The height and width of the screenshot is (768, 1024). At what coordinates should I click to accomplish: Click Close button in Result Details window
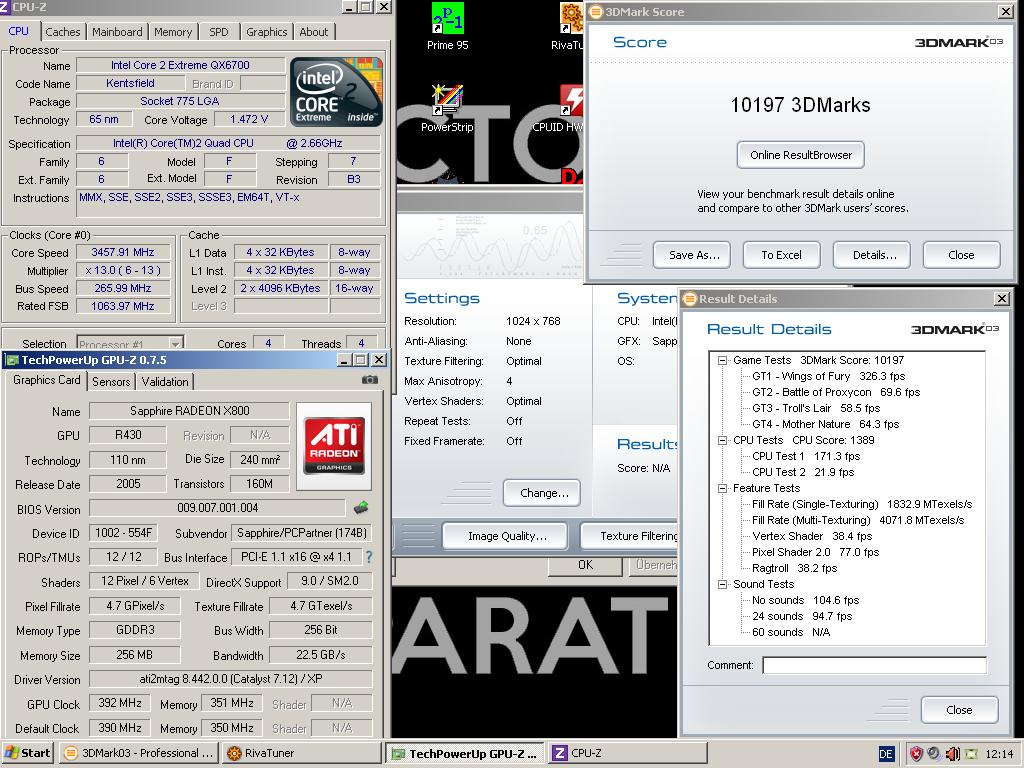(959, 710)
